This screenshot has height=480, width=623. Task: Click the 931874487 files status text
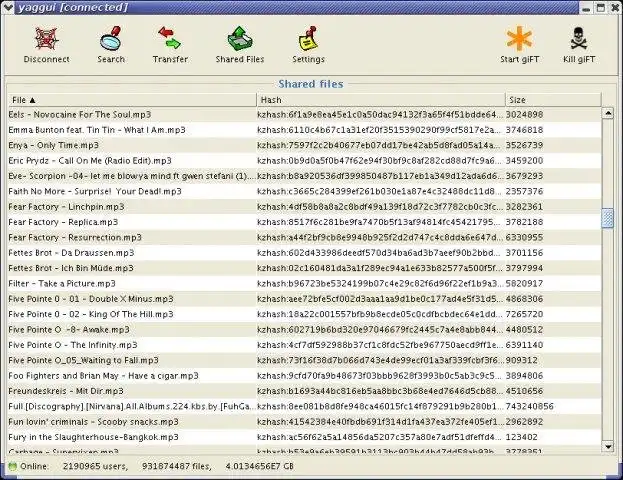click(x=177, y=466)
